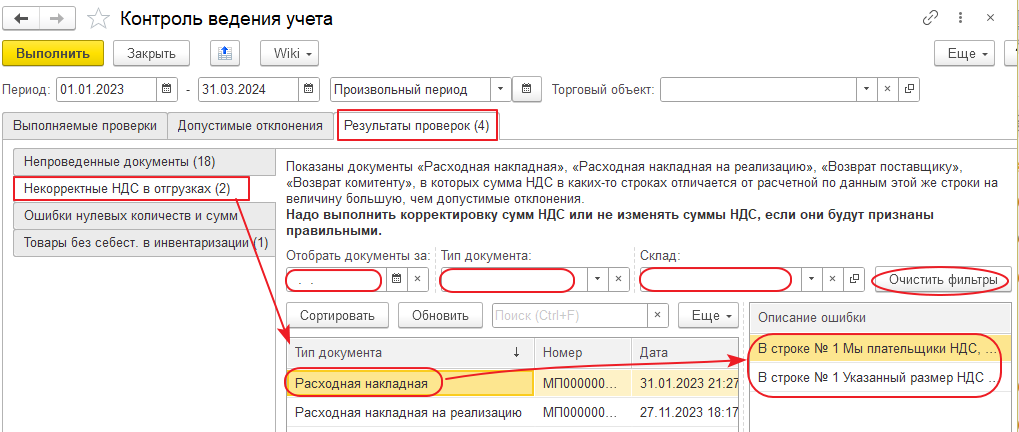Click the Поиск search input field
1019x432 pixels.
click(570, 315)
